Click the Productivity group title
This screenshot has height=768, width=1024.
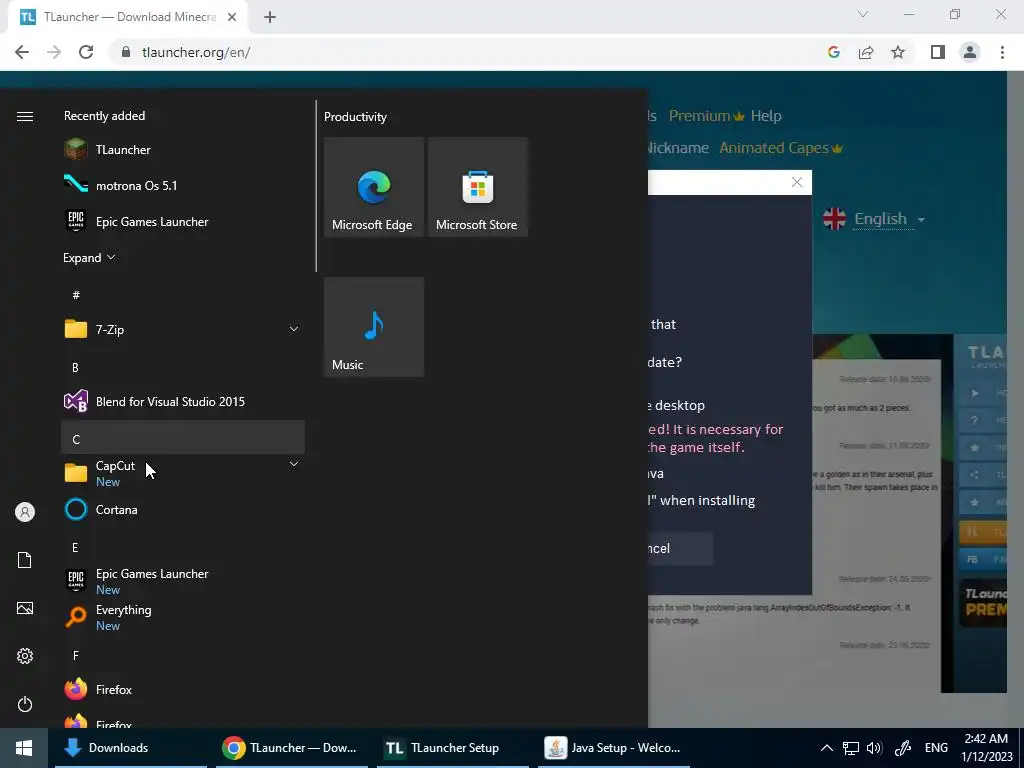click(x=355, y=117)
